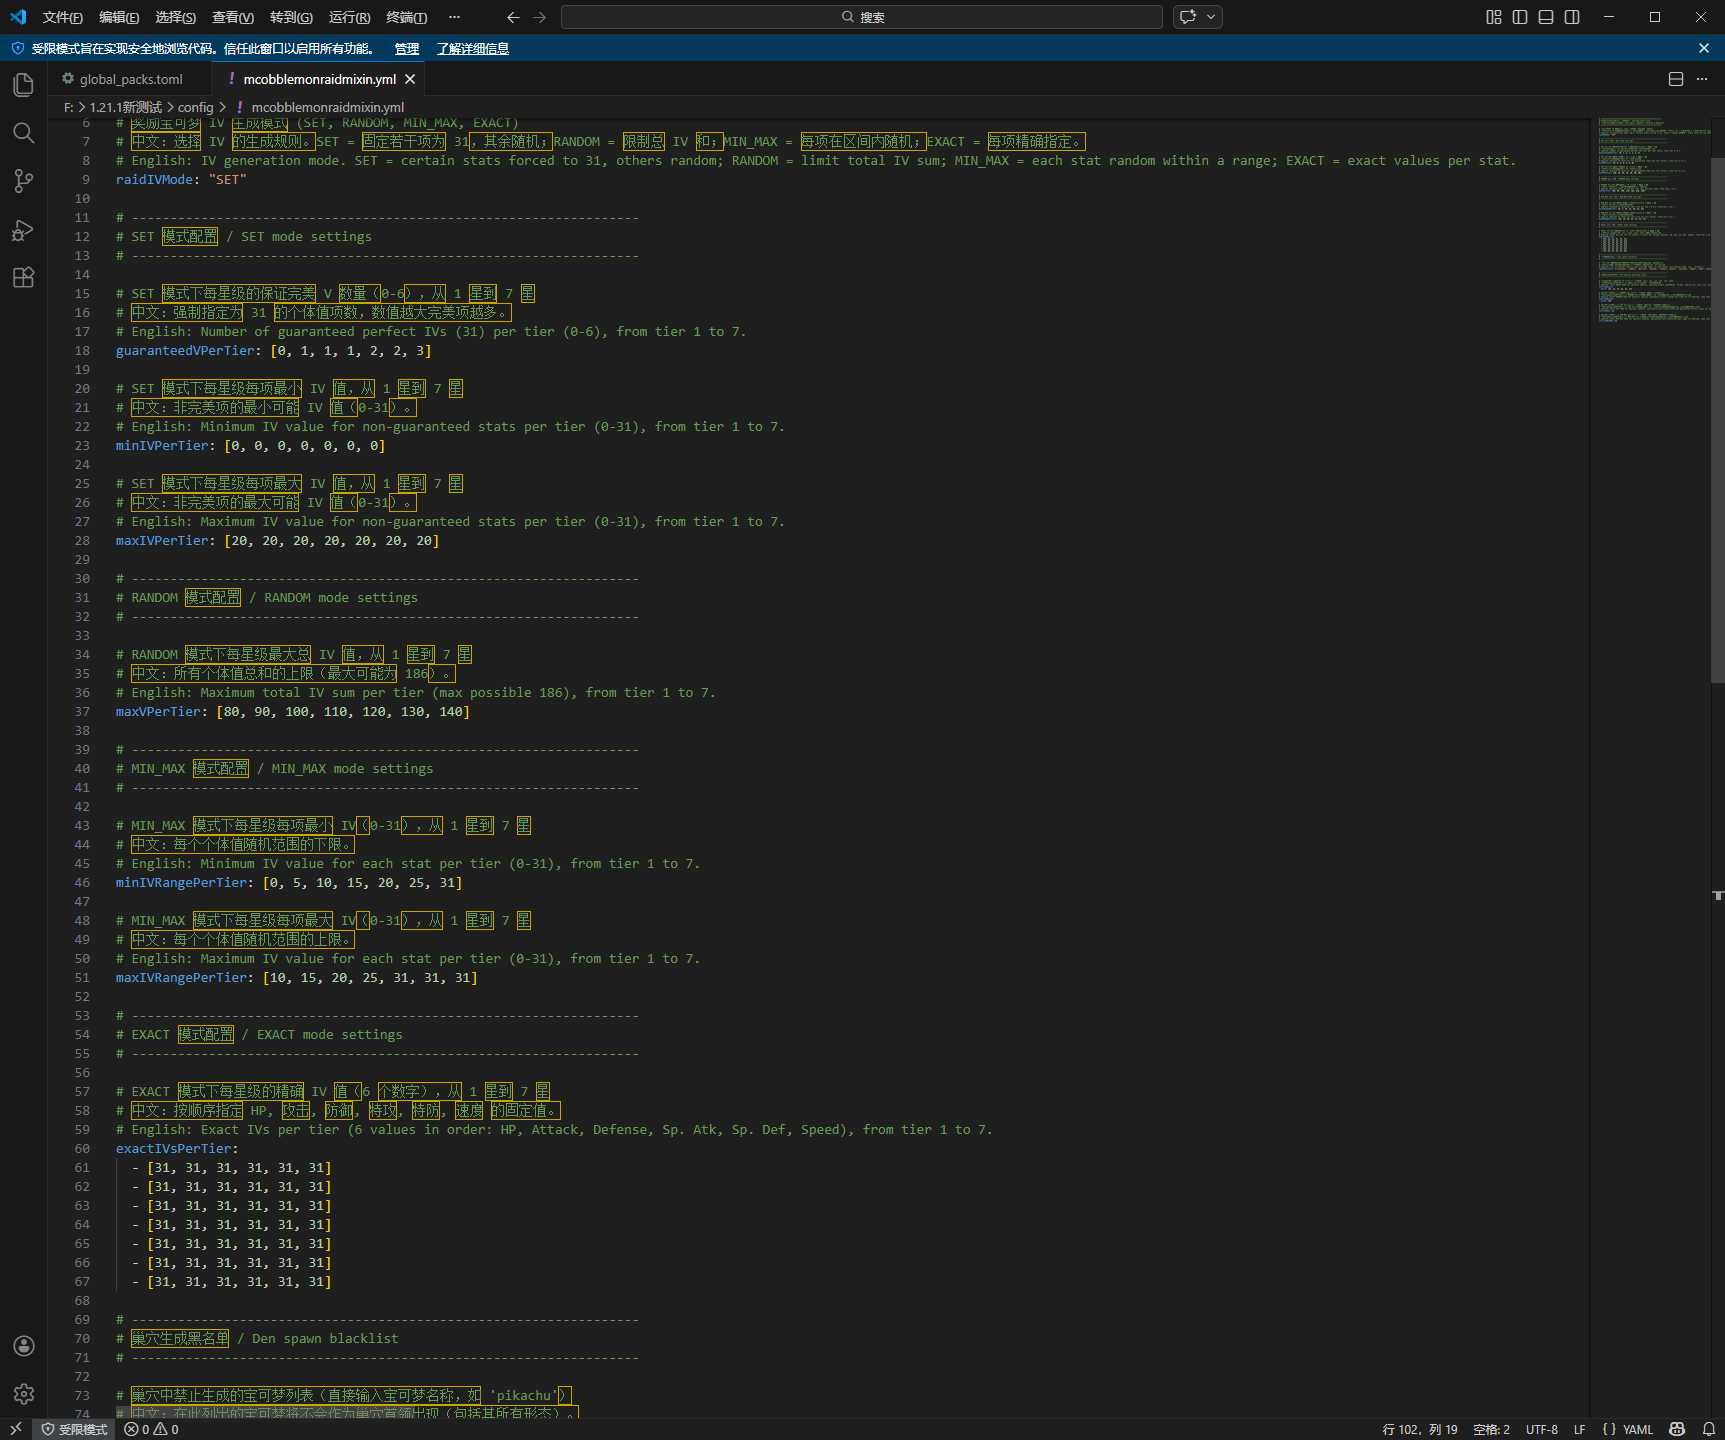Open the 终端(T) menu
Screen dimensions: 1725x1440
pyautogui.click(x=406, y=17)
